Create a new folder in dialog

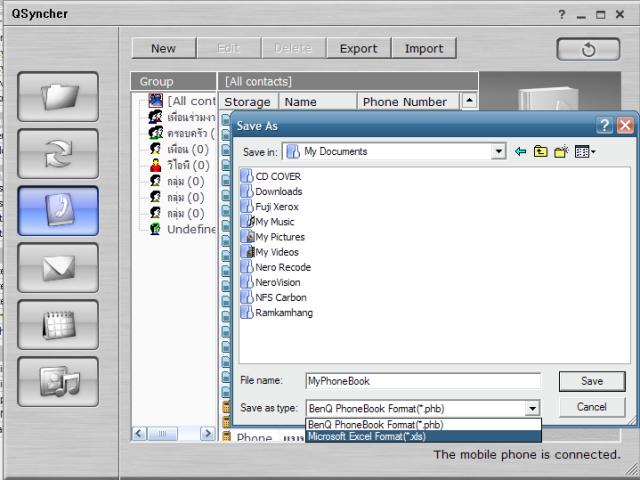click(561, 152)
